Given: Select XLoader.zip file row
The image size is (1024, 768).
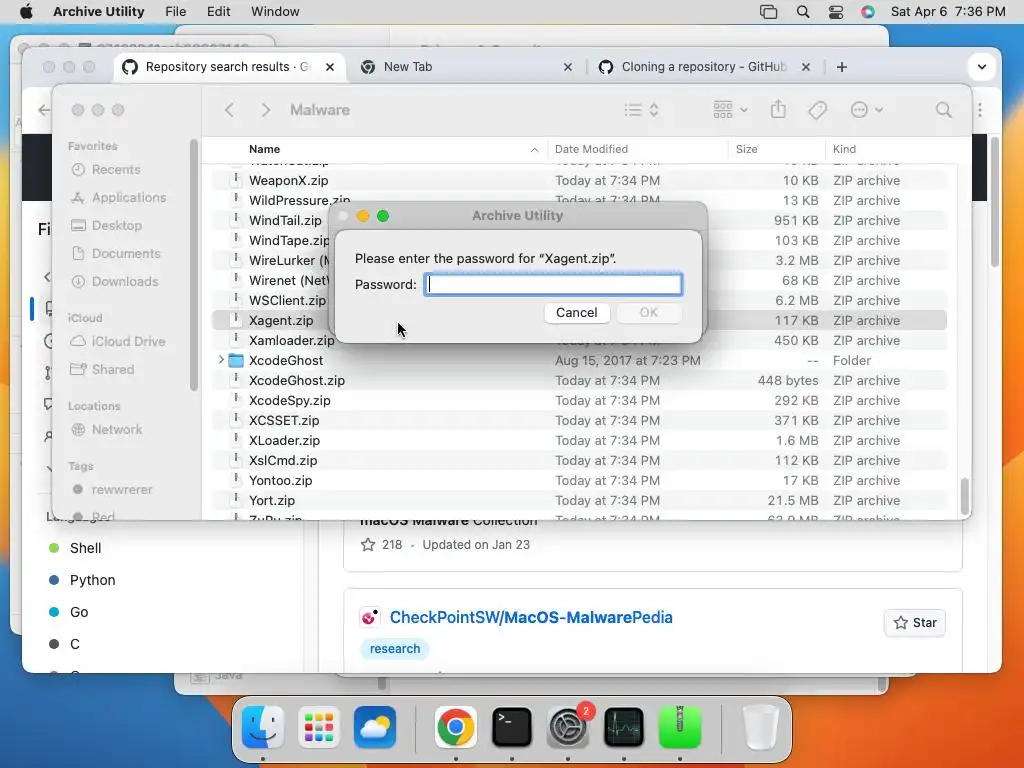Looking at the screenshot, I should coord(579,440).
